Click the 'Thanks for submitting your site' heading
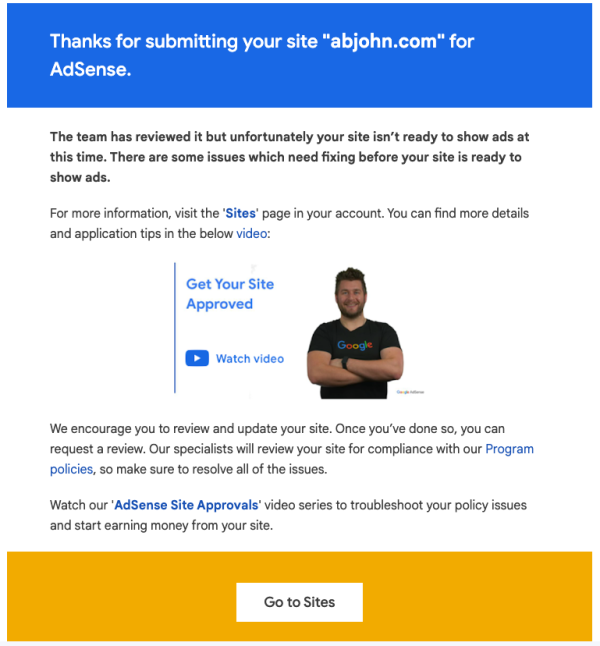This screenshot has width=600, height=646. tap(180, 42)
